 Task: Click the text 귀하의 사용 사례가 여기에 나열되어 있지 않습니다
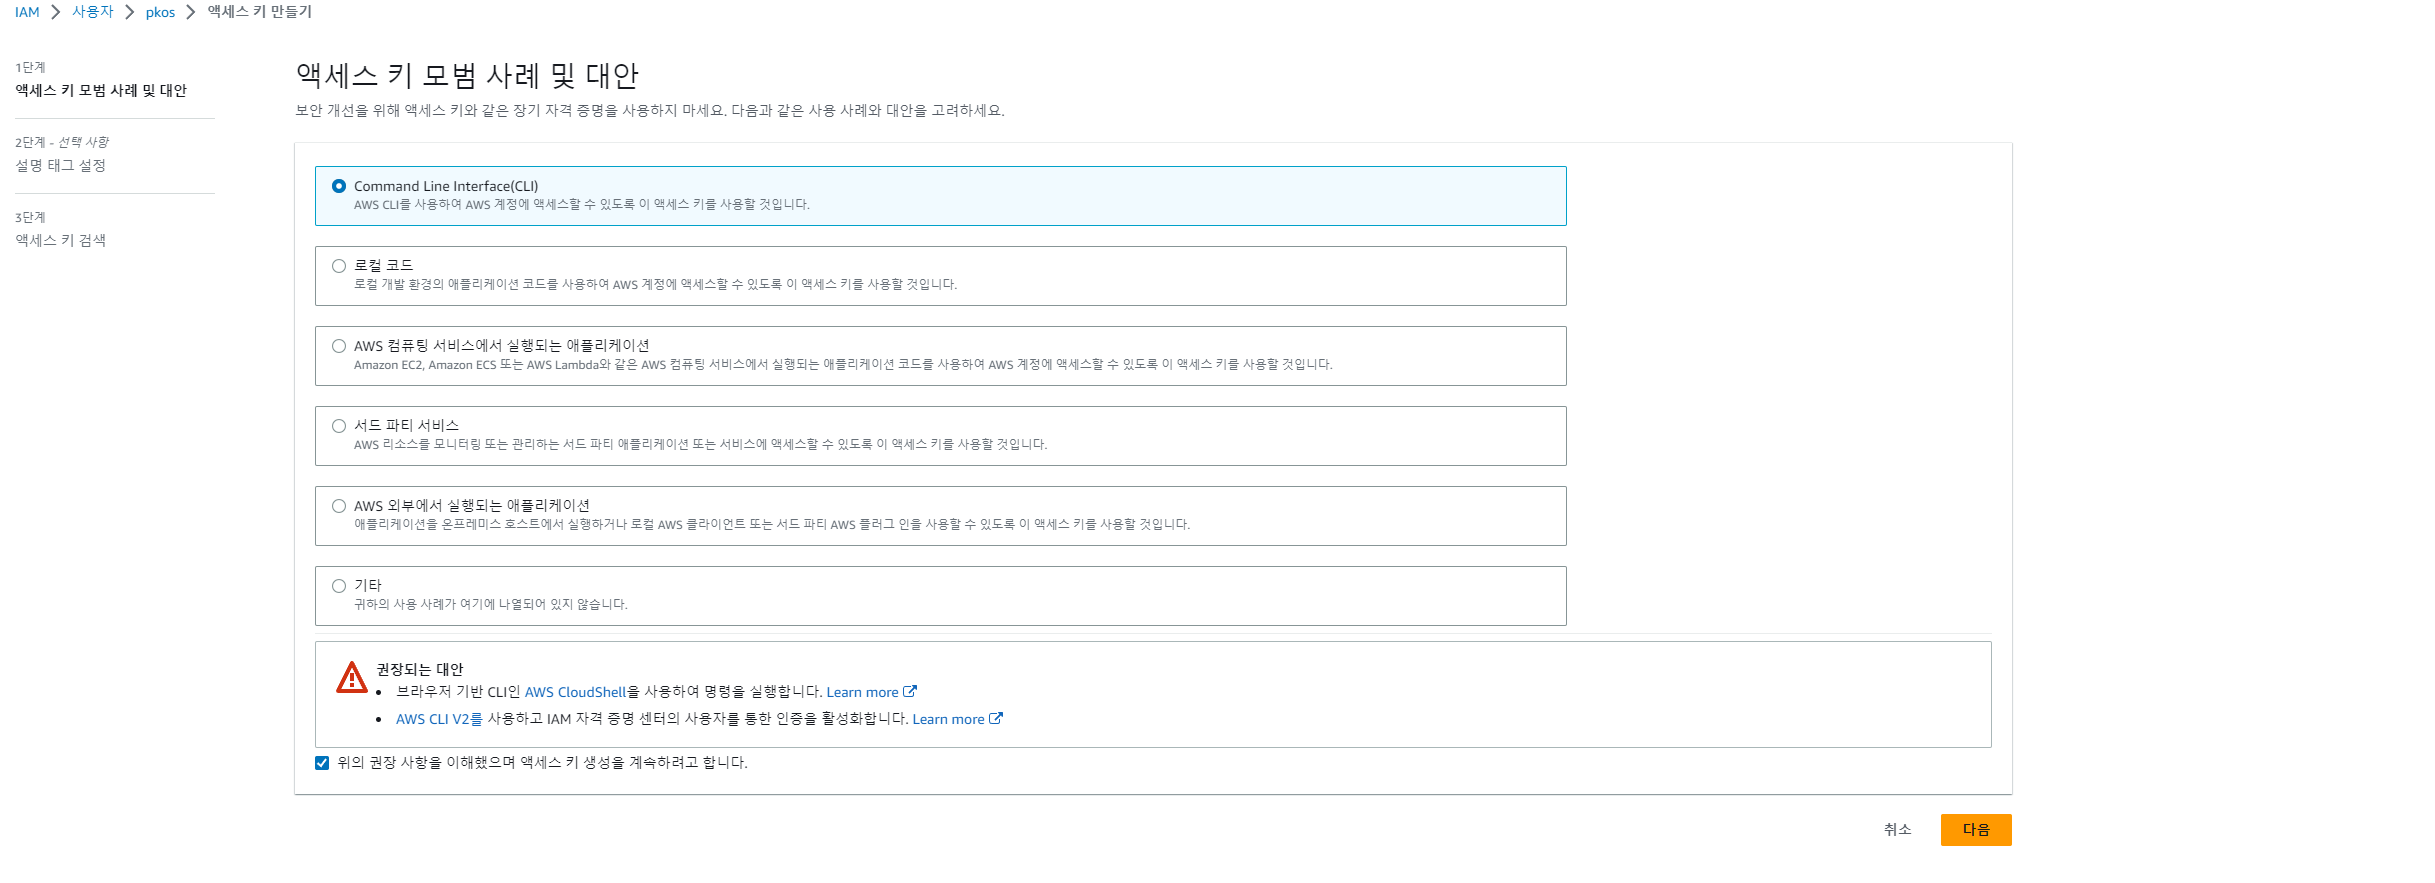point(491,605)
